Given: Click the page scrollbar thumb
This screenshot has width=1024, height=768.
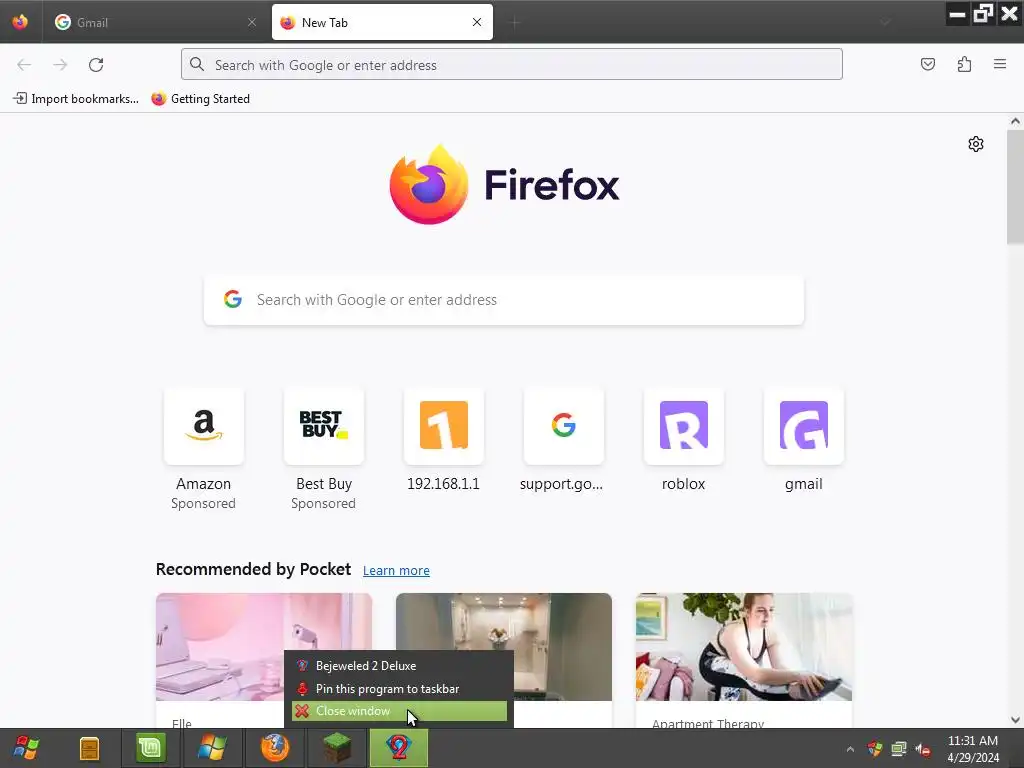Looking at the screenshot, I should (x=1015, y=187).
